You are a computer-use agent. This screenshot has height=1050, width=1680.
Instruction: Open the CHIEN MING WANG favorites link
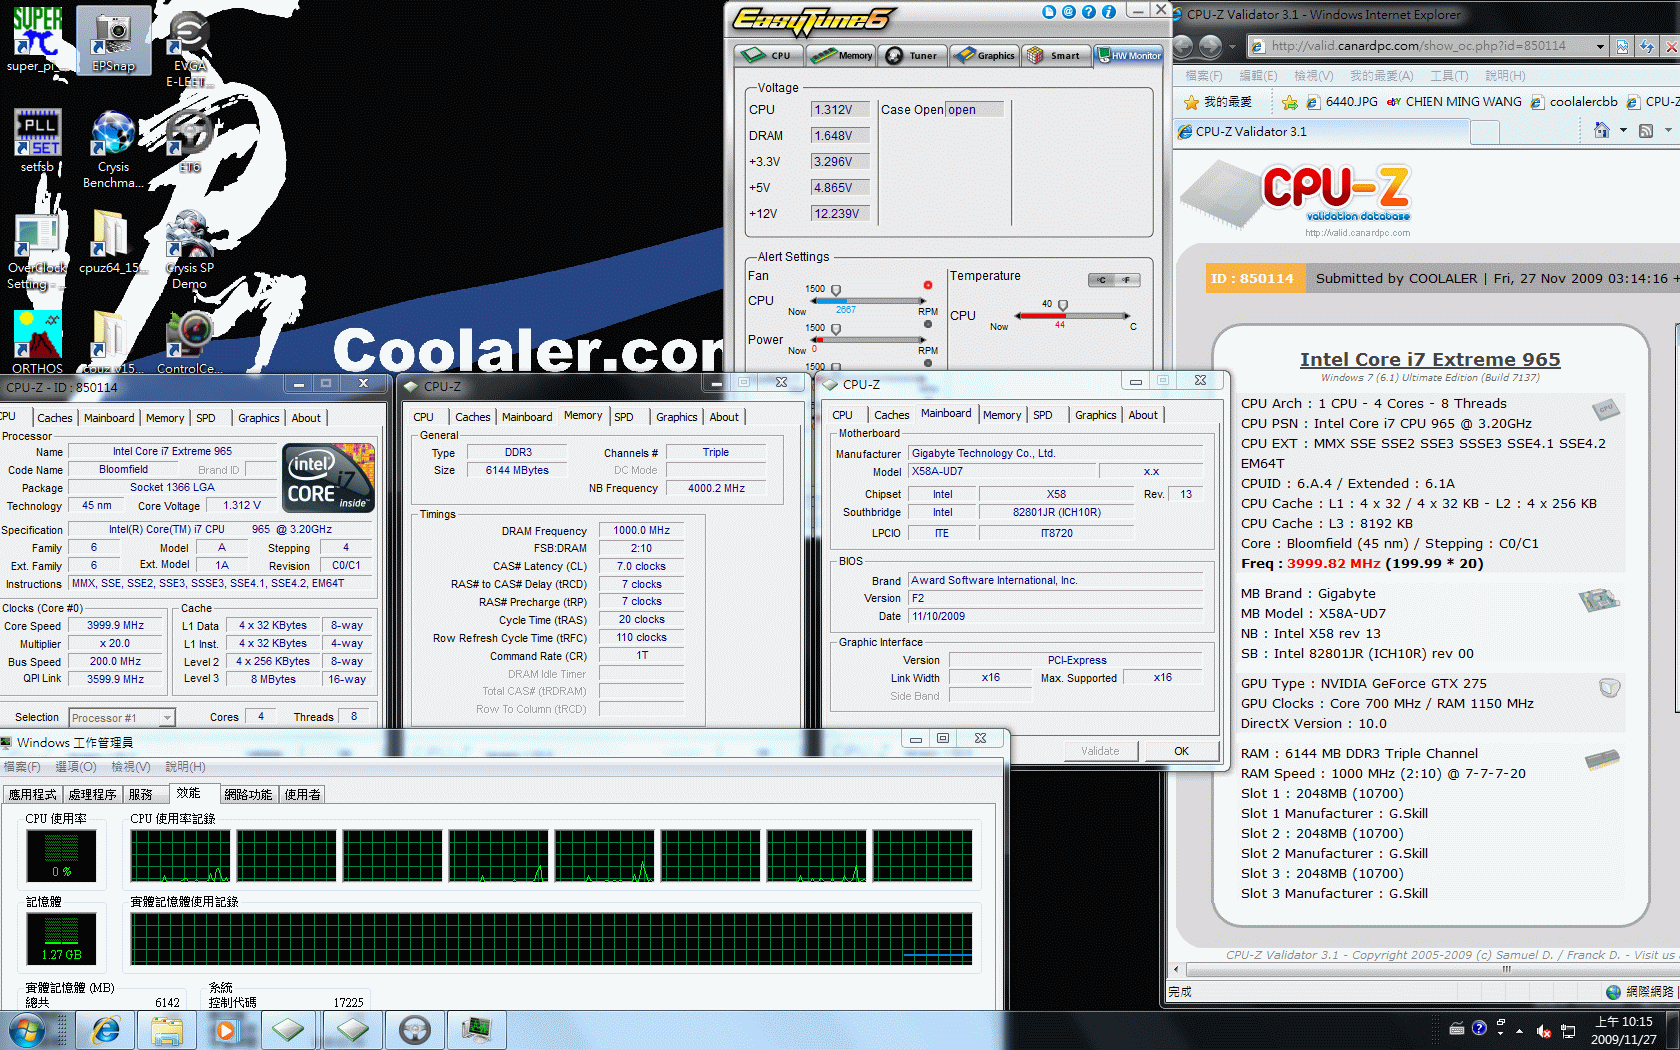(1454, 102)
